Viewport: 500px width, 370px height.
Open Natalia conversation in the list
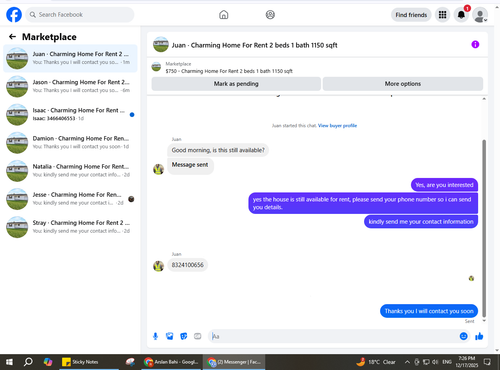coord(70,171)
